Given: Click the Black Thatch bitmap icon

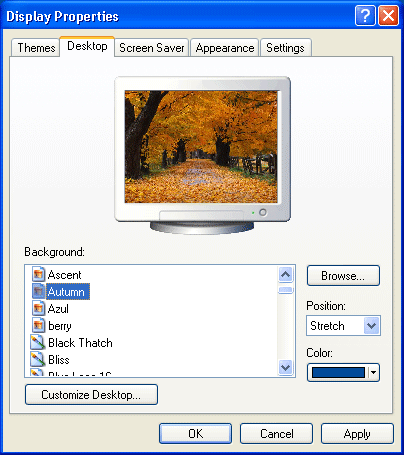Looking at the screenshot, I should pos(38,342).
